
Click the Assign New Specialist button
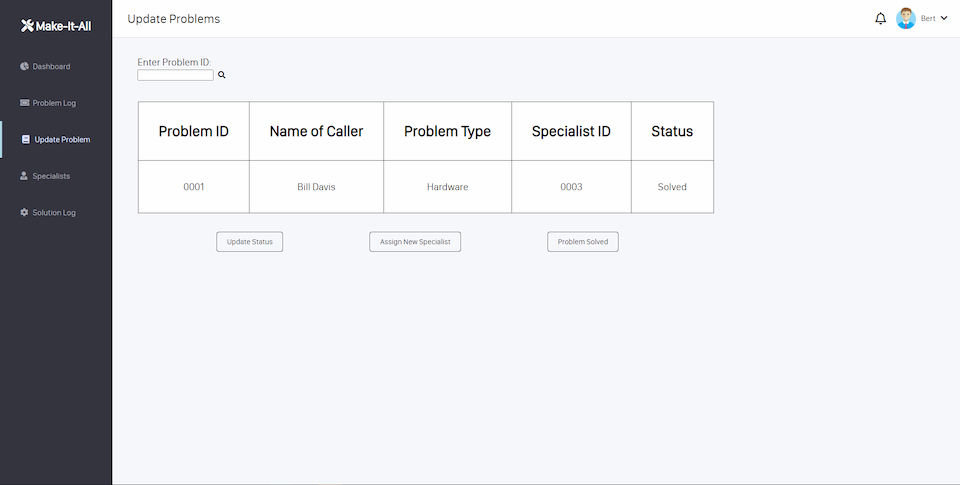point(415,242)
